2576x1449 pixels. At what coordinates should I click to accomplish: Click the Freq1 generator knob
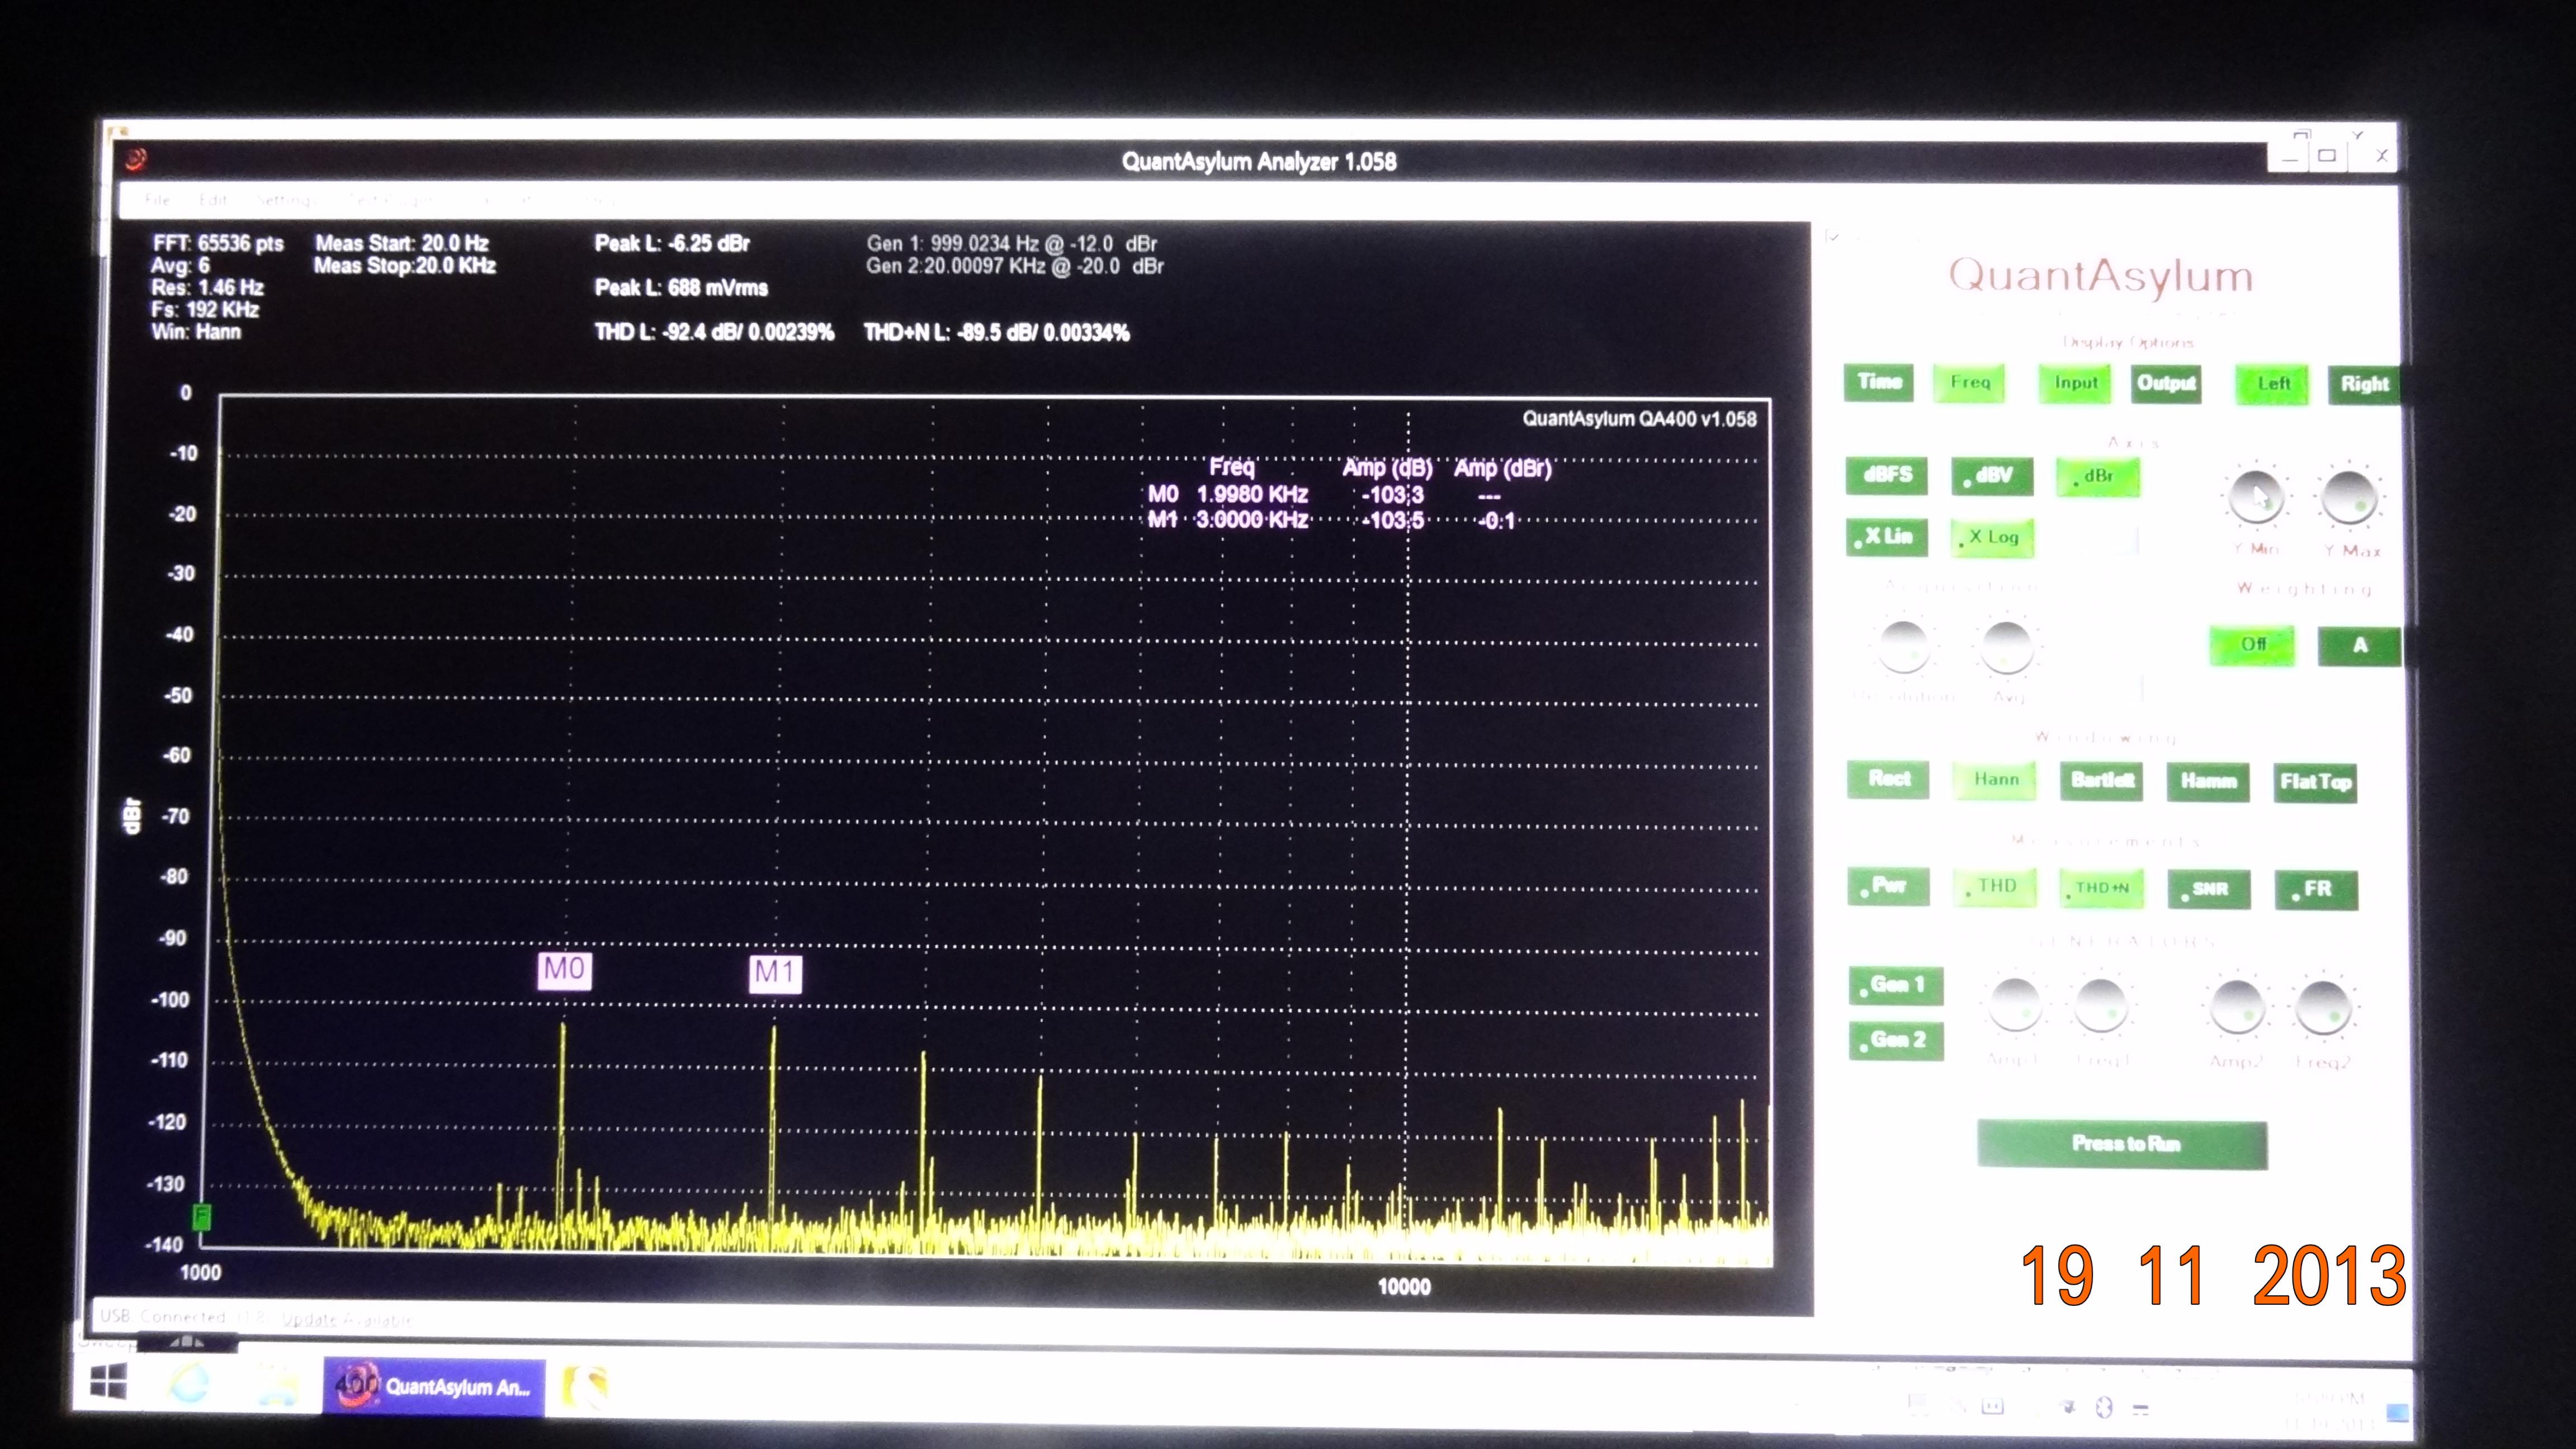point(2100,1005)
